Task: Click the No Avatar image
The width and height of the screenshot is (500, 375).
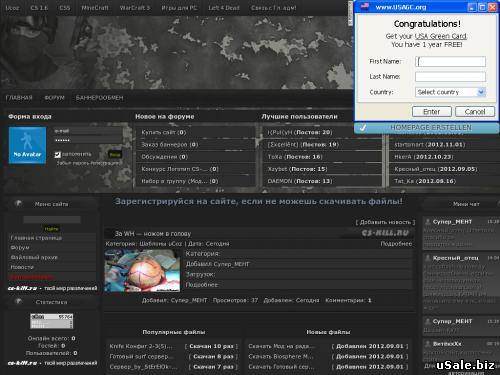Action: click(27, 145)
